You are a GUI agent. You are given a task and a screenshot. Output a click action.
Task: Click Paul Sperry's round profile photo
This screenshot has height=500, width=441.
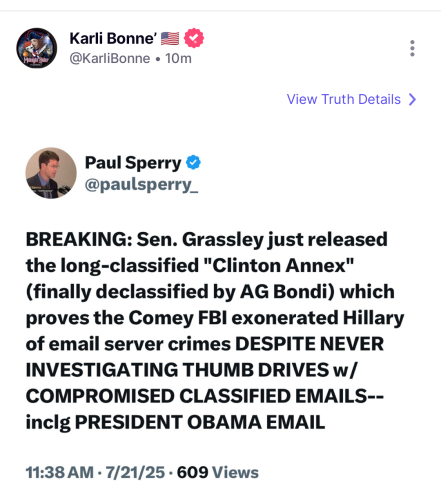tap(51, 173)
